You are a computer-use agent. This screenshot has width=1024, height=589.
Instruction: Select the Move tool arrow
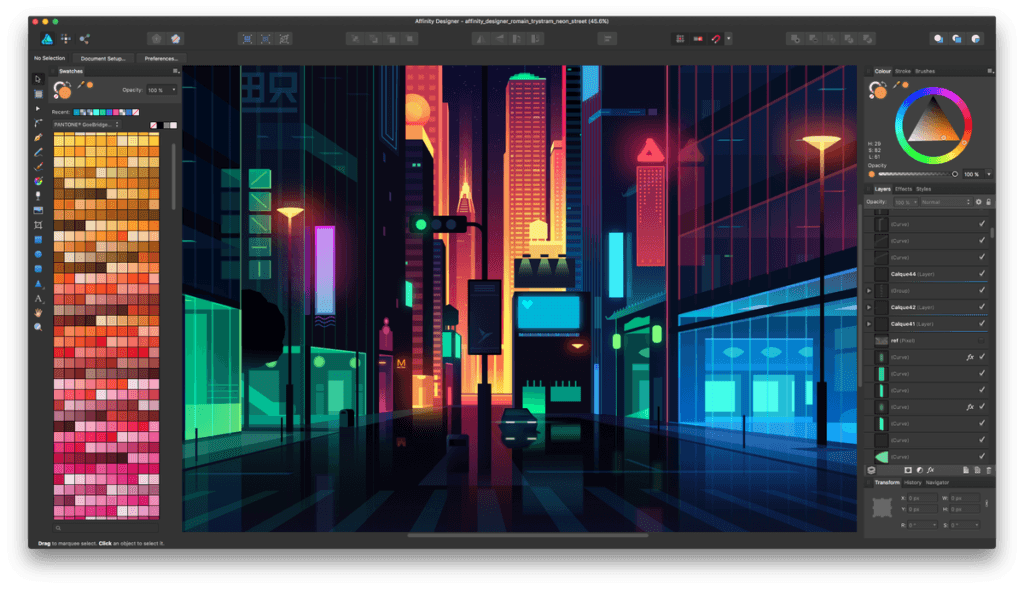click(x=38, y=79)
